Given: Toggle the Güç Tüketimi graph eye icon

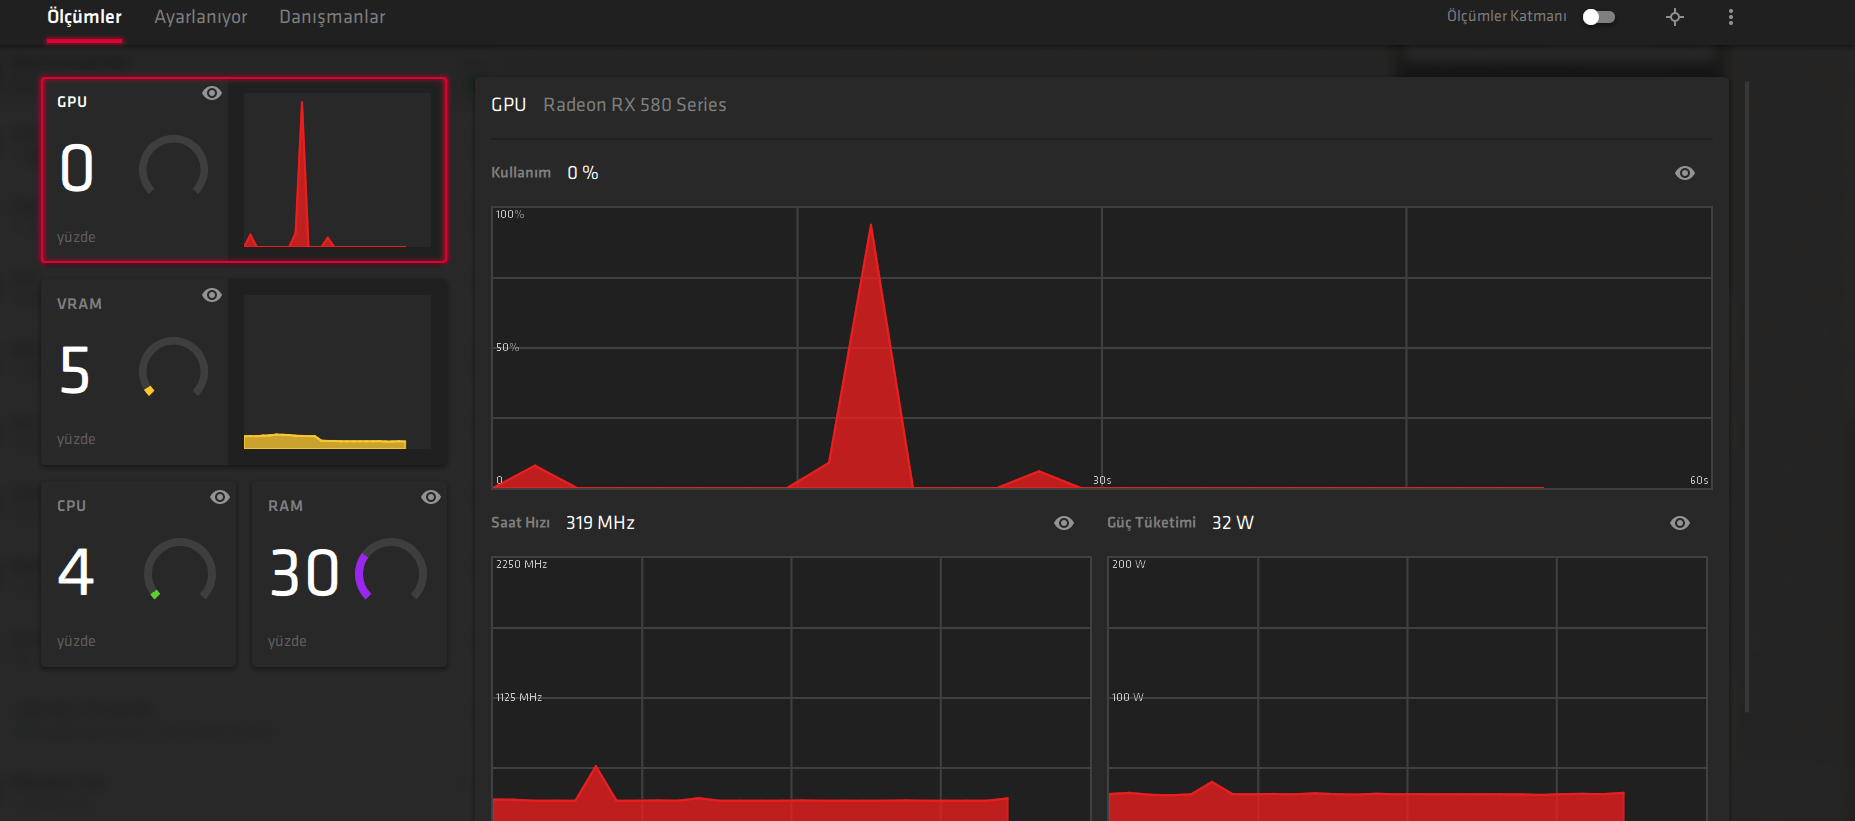Looking at the screenshot, I should pos(1680,523).
